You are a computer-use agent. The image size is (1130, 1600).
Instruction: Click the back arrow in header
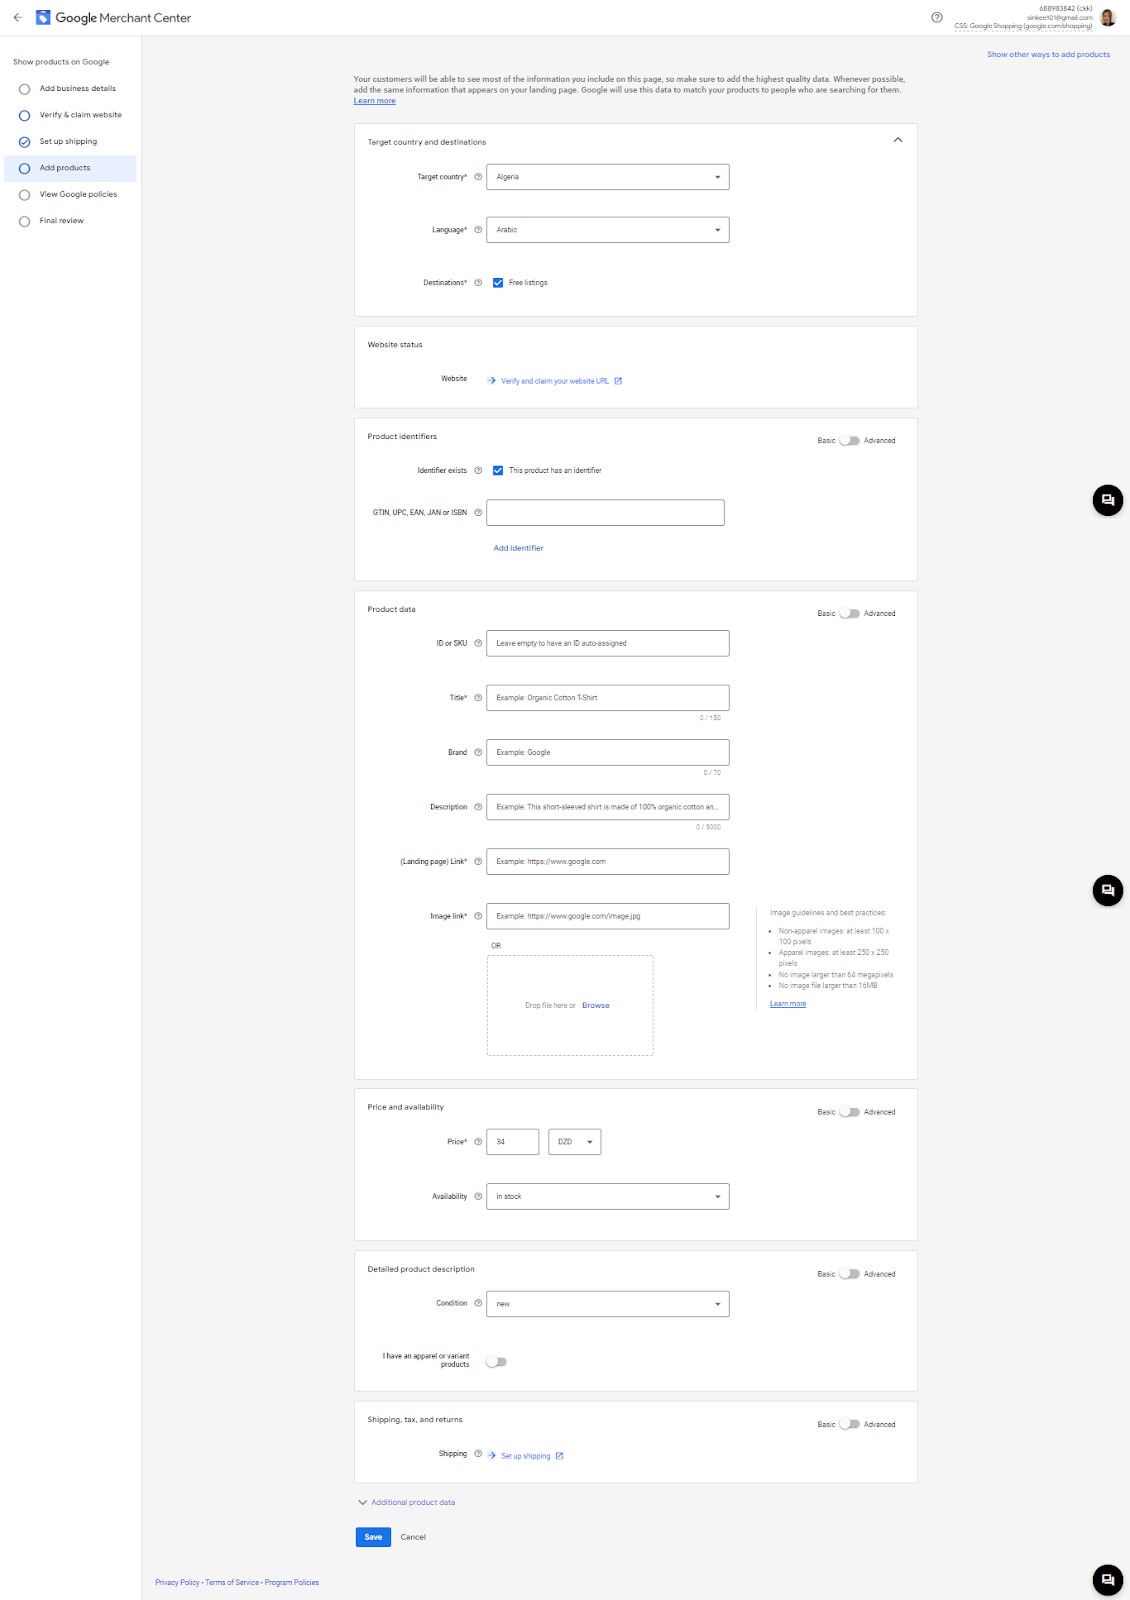tap(17, 17)
